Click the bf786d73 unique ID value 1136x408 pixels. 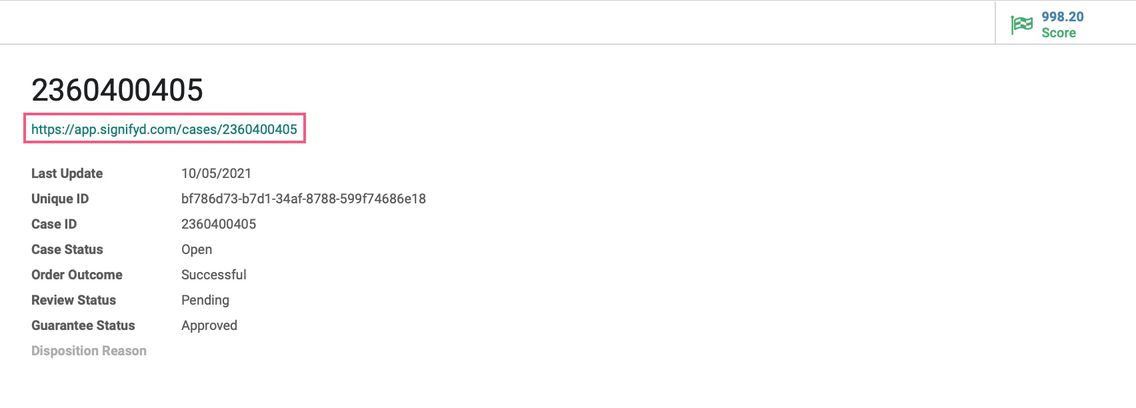pyautogui.click(x=304, y=199)
